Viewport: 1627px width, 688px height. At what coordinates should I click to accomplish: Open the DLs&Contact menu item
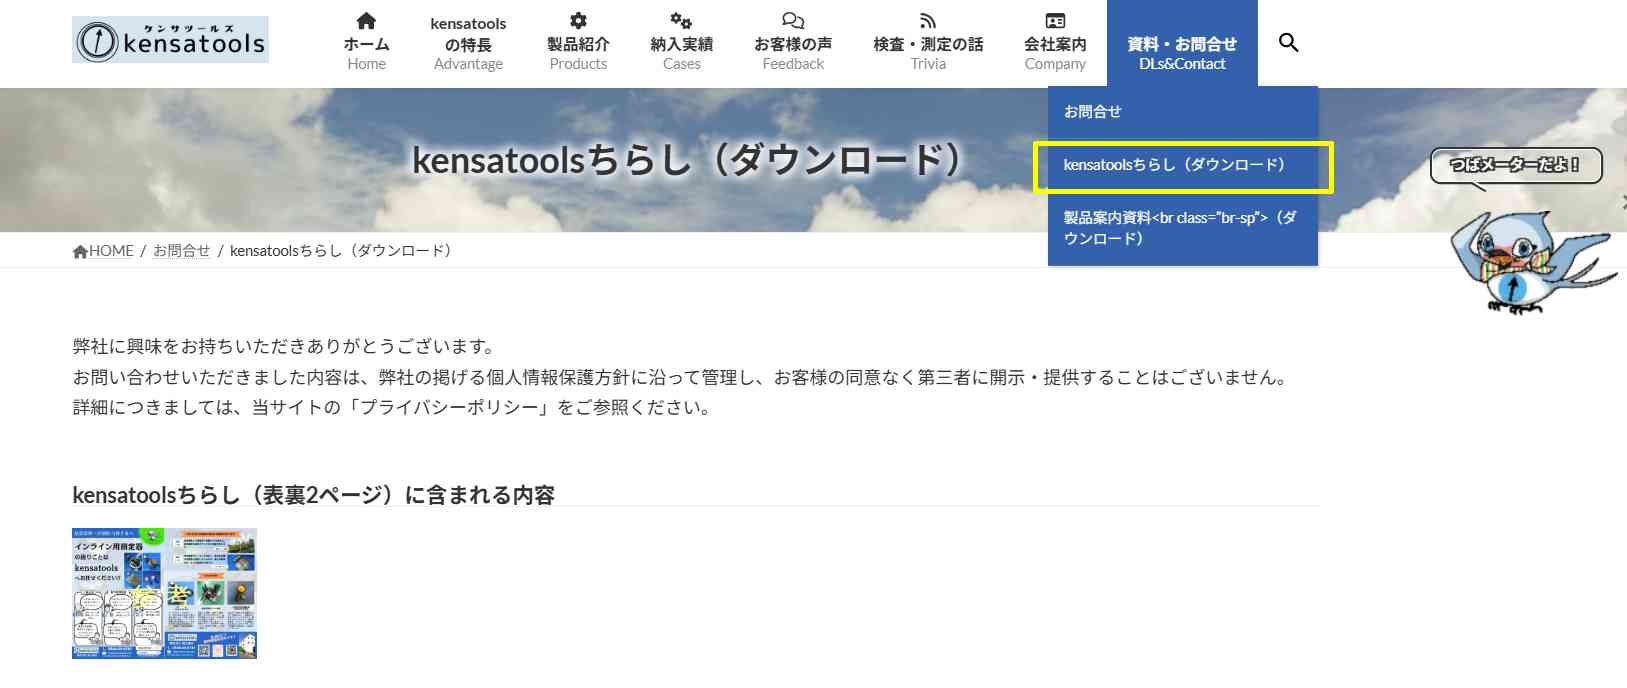pyautogui.click(x=1182, y=43)
